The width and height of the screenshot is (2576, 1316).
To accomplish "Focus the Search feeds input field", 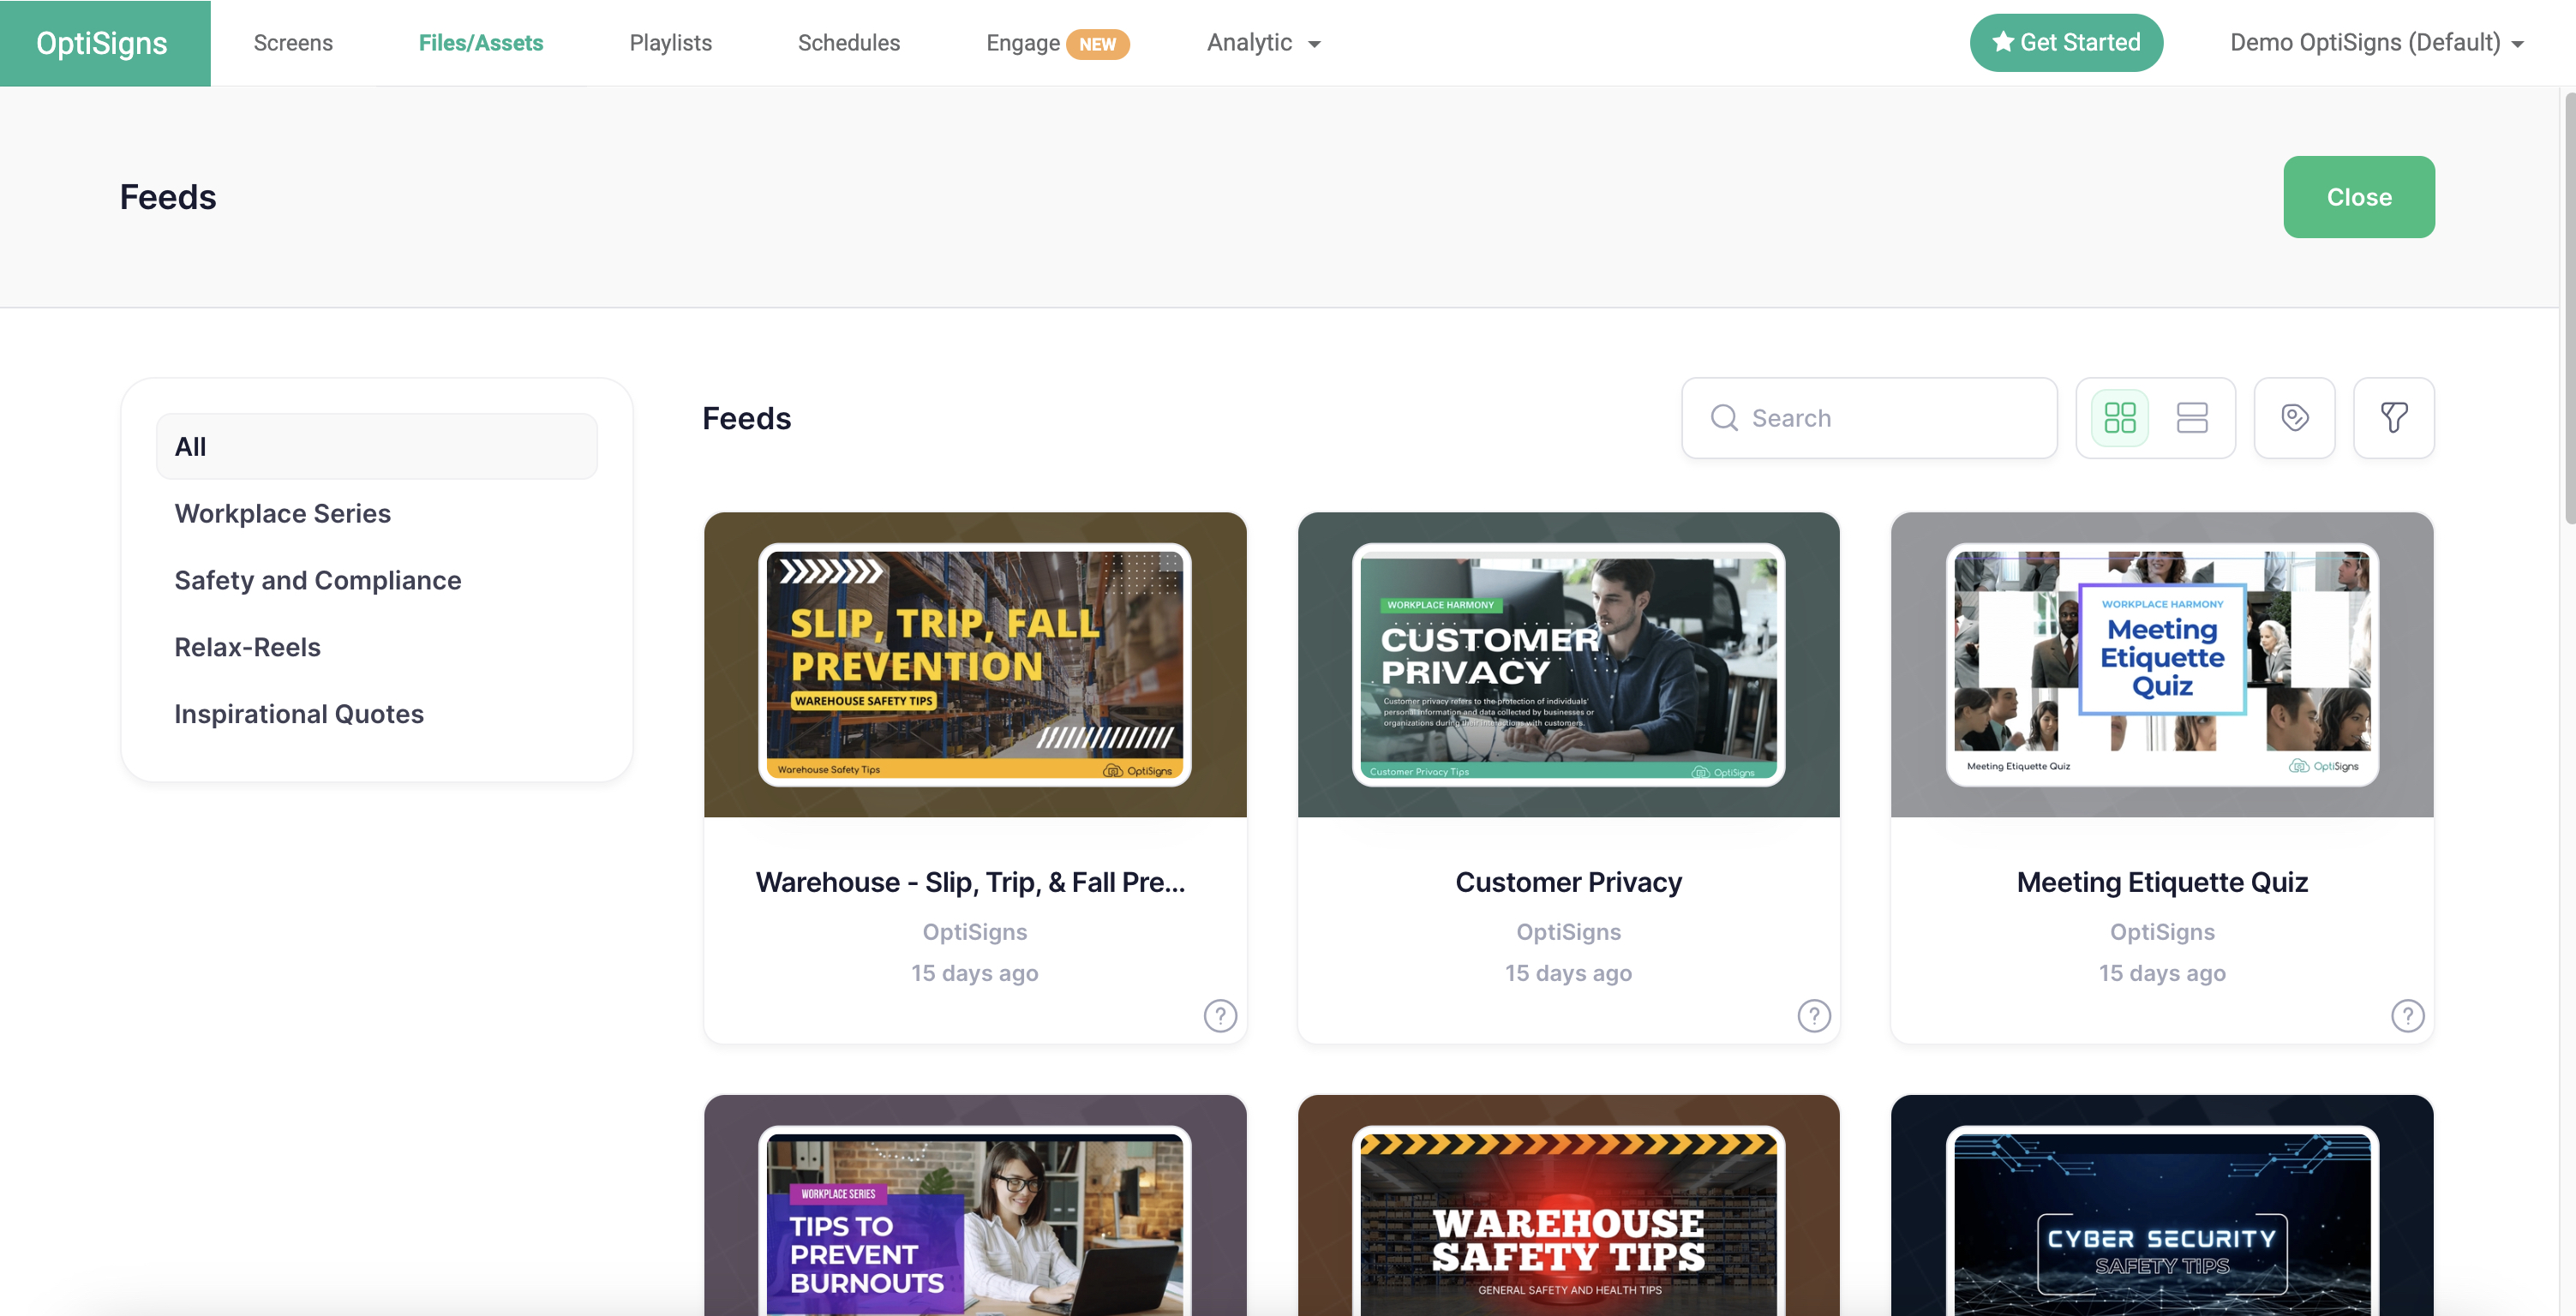I will [1869, 418].
